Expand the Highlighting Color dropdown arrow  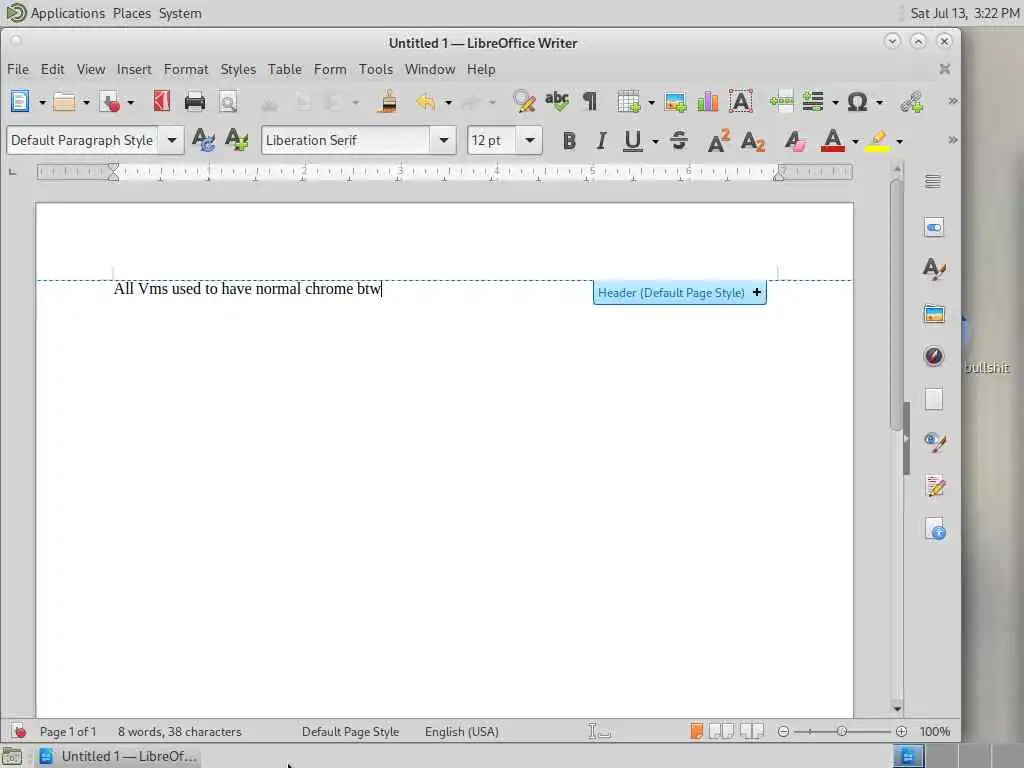(899, 141)
